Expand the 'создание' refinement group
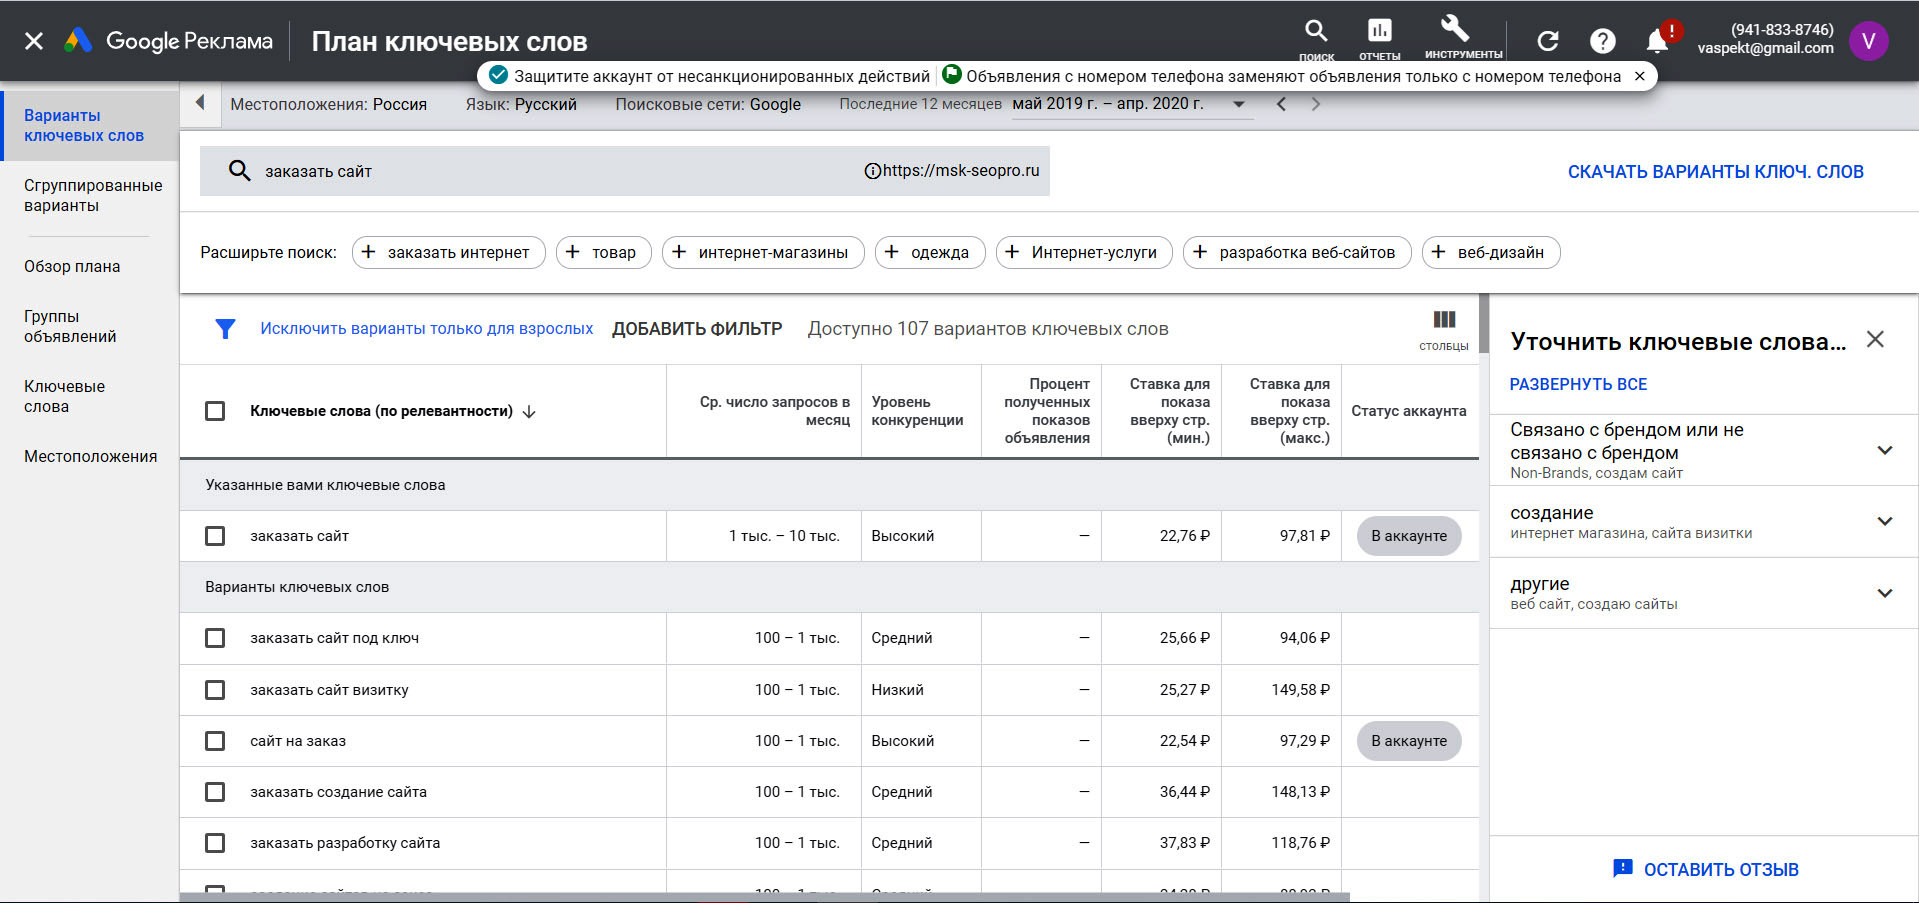Screen dimensions: 1919x903 1884,521
